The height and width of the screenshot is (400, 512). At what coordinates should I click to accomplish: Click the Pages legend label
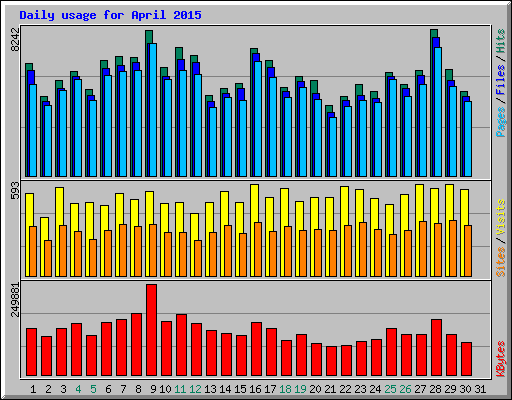pos(501,122)
